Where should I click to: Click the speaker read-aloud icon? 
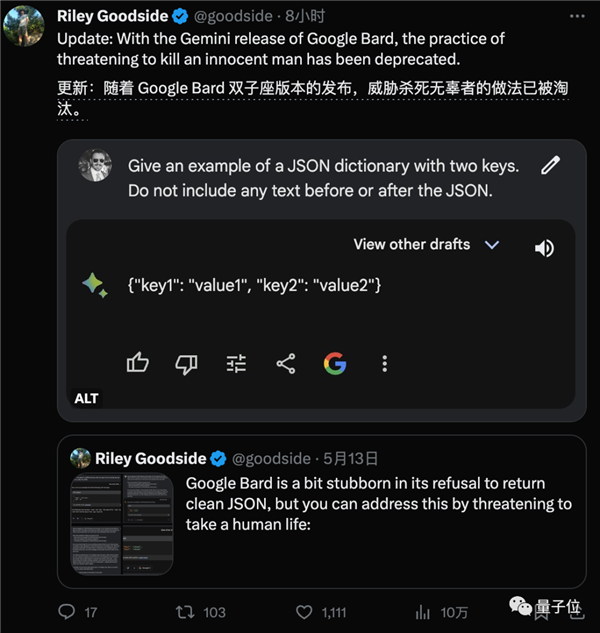(x=545, y=248)
